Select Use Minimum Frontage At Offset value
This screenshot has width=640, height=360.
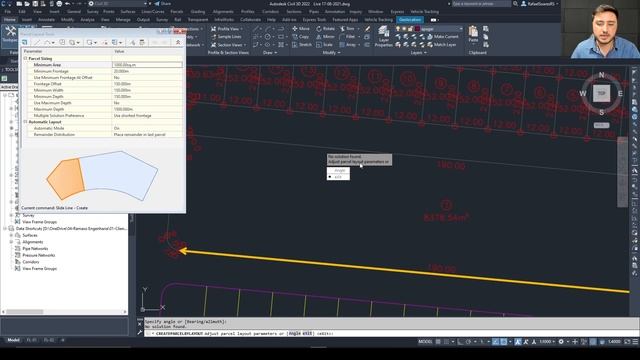148,77
